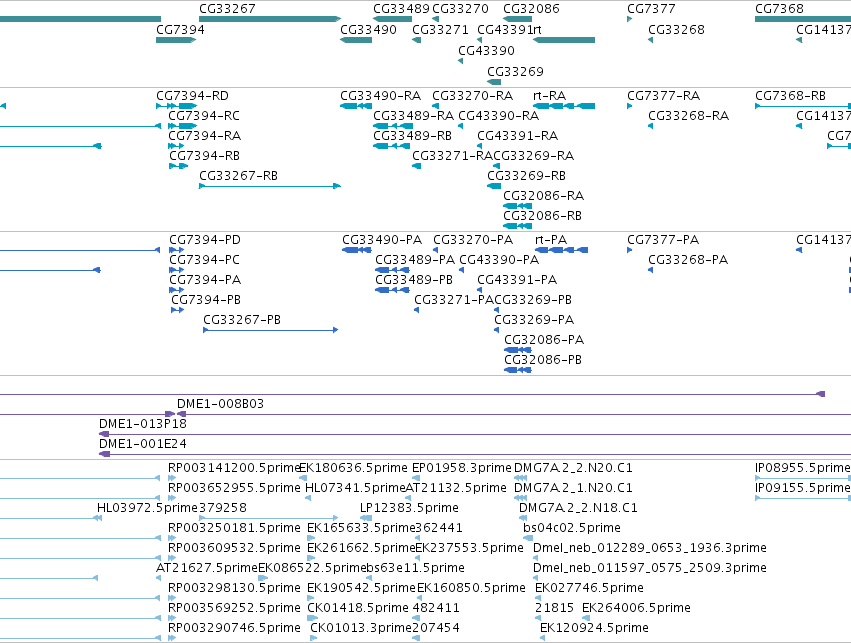851x643 pixels.
Task: Click the CG7394 gene label
Action: tap(180, 30)
